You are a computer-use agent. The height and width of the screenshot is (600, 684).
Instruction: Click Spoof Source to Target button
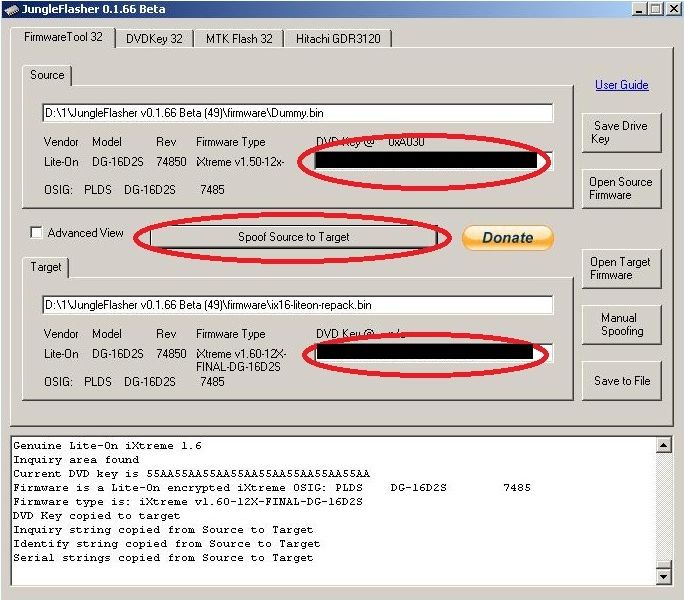293,237
